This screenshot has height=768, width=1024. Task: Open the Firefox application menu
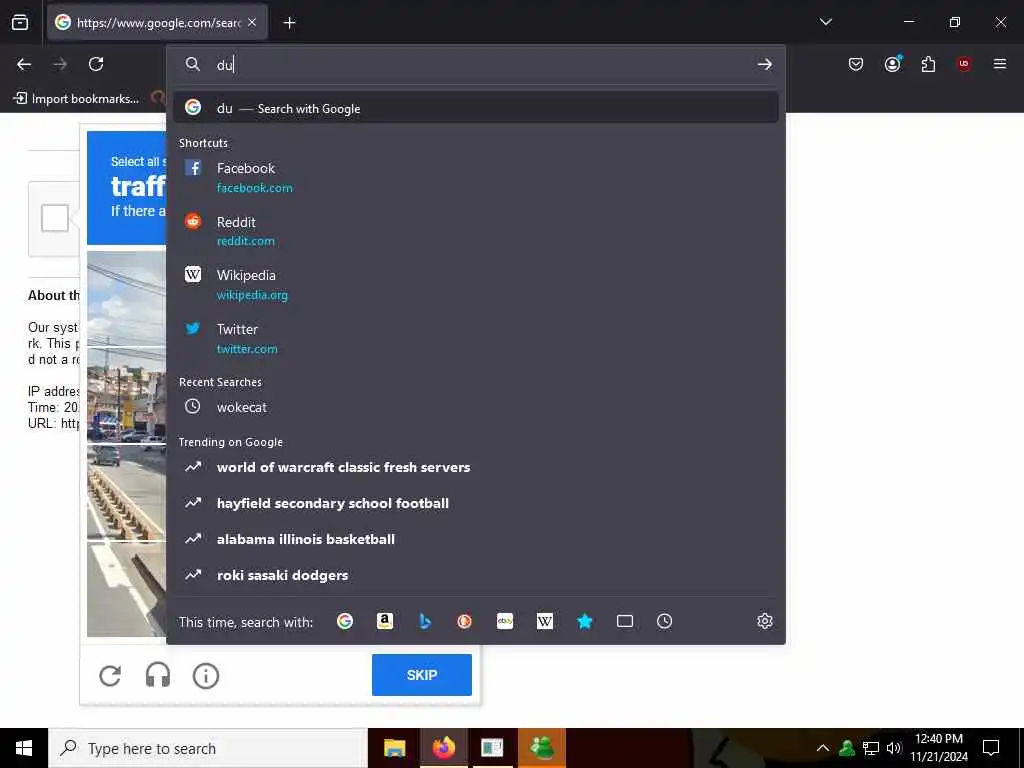[x=1000, y=64]
